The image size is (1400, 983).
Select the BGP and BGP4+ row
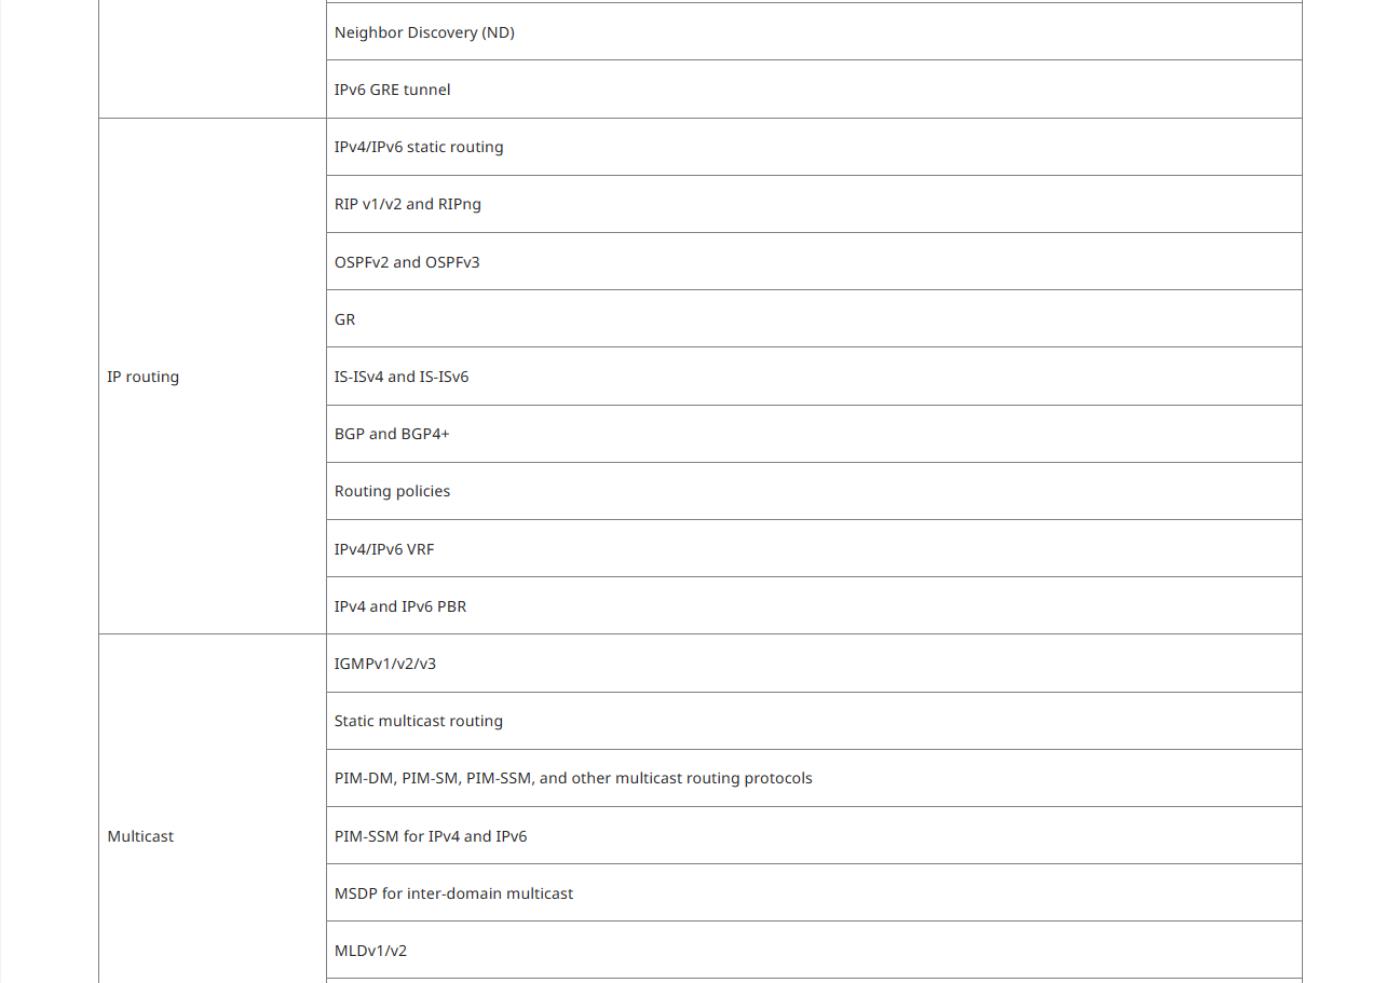click(814, 434)
